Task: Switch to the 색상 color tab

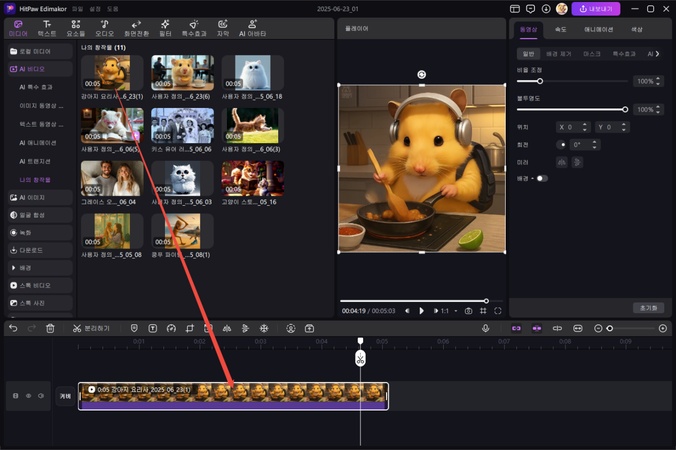Action: [637, 29]
